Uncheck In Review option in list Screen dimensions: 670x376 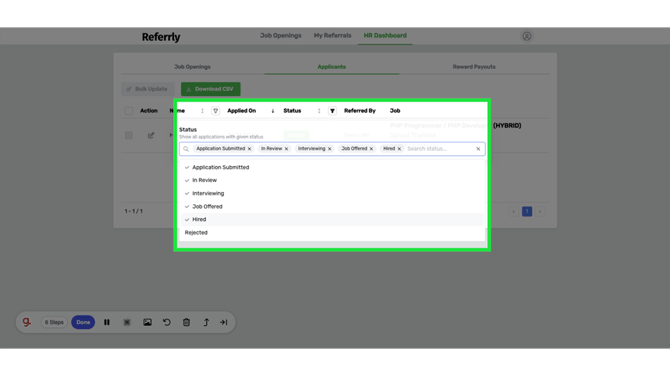[x=332, y=180]
